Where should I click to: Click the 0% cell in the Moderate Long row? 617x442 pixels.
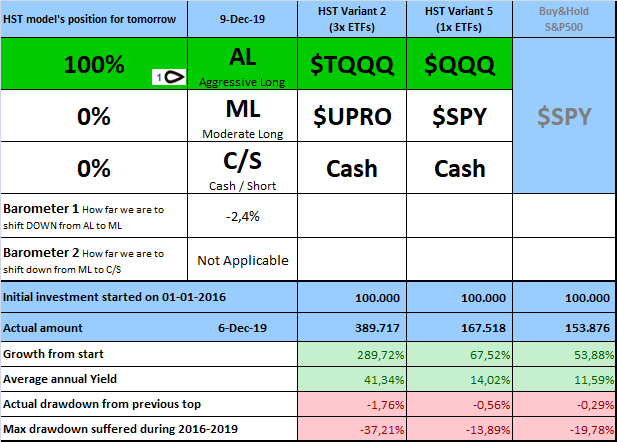click(94, 116)
